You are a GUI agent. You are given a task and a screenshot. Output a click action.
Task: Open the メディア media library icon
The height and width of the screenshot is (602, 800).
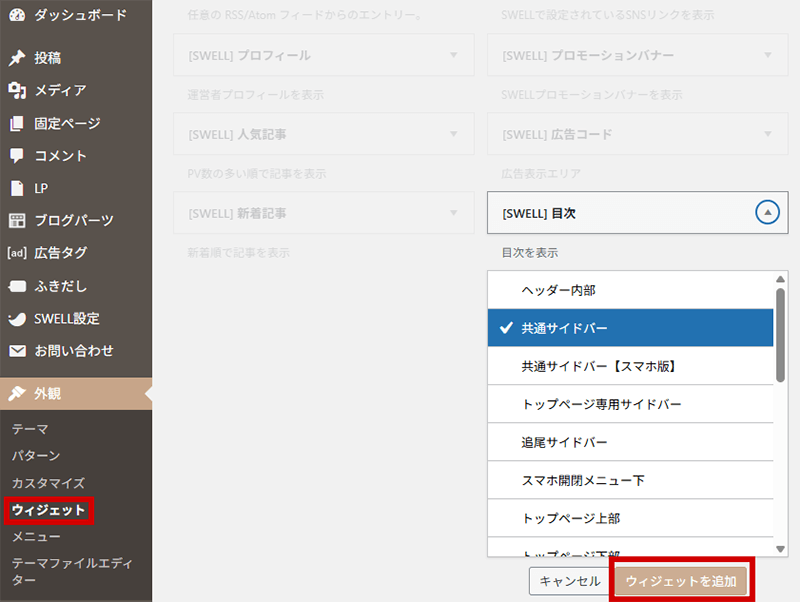(x=17, y=90)
